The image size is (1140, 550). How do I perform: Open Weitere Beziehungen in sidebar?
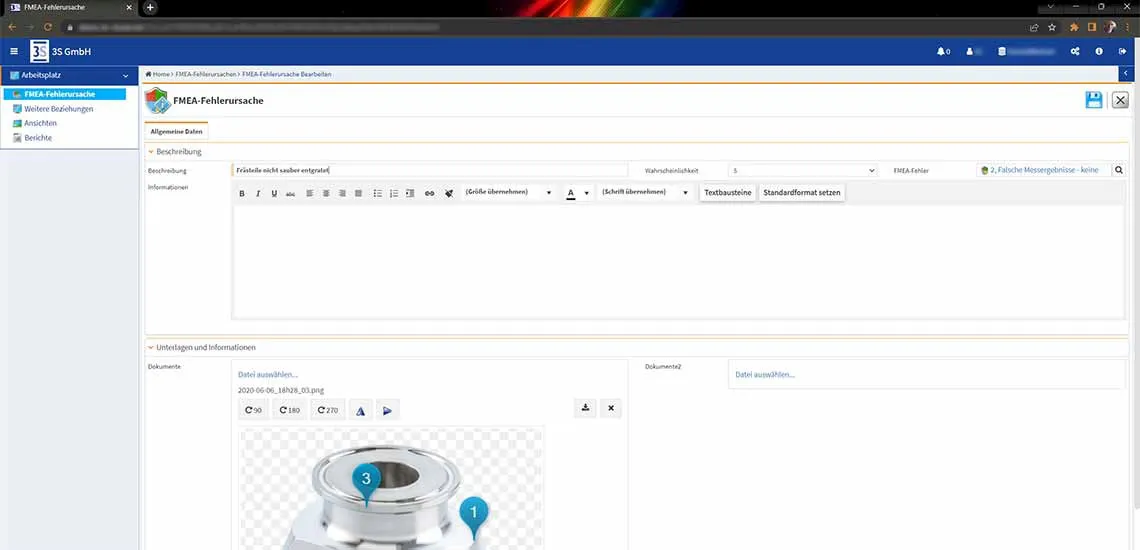58,109
